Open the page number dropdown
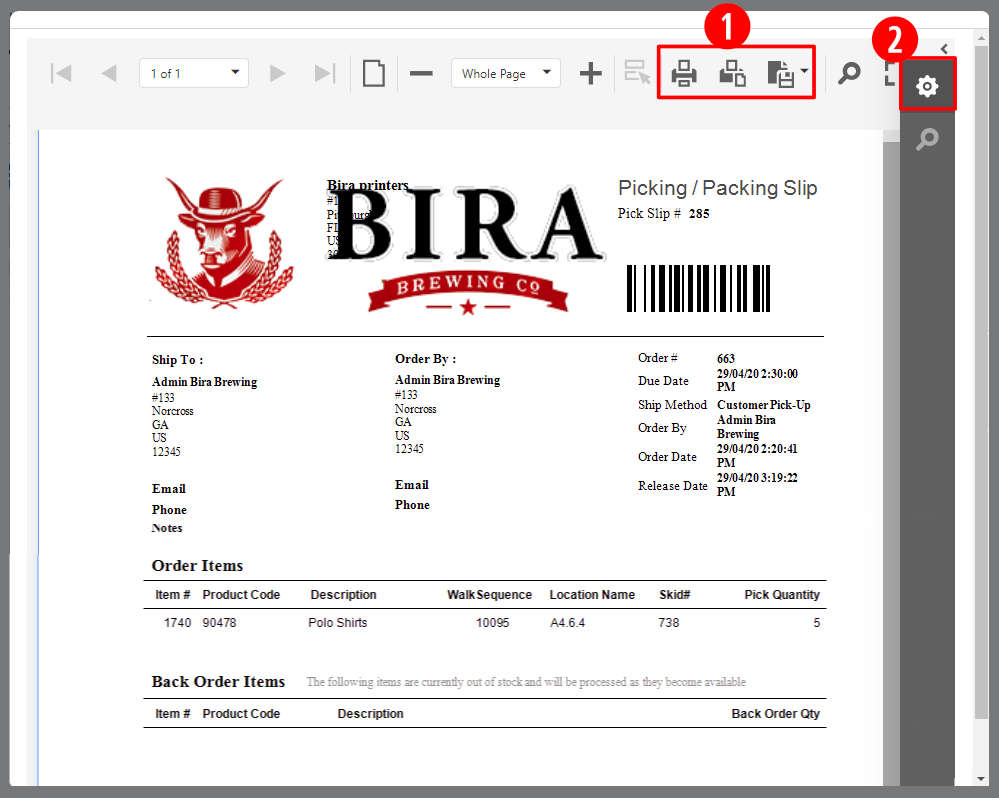The image size is (999, 798). pyautogui.click(x=235, y=73)
